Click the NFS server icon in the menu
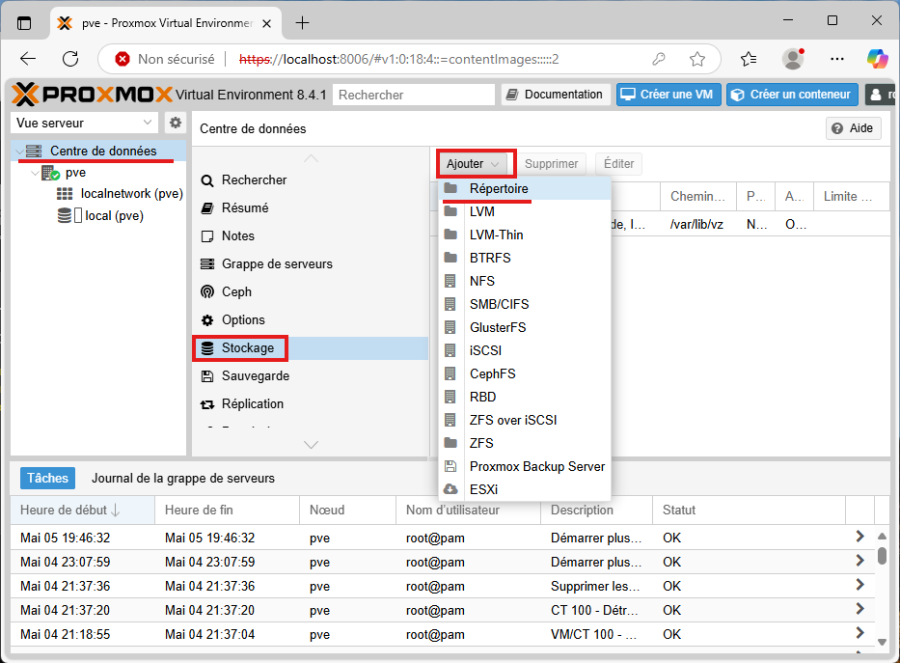900x663 pixels. 451,281
